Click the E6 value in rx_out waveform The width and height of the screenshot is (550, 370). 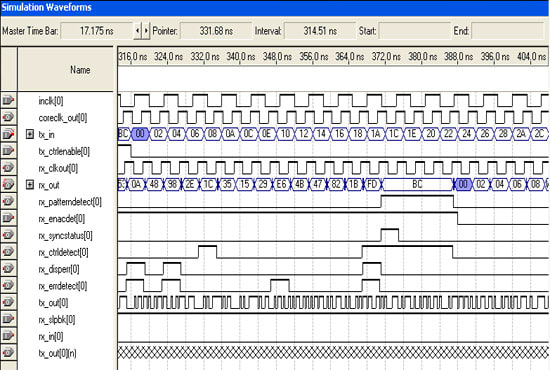pos(281,184)
